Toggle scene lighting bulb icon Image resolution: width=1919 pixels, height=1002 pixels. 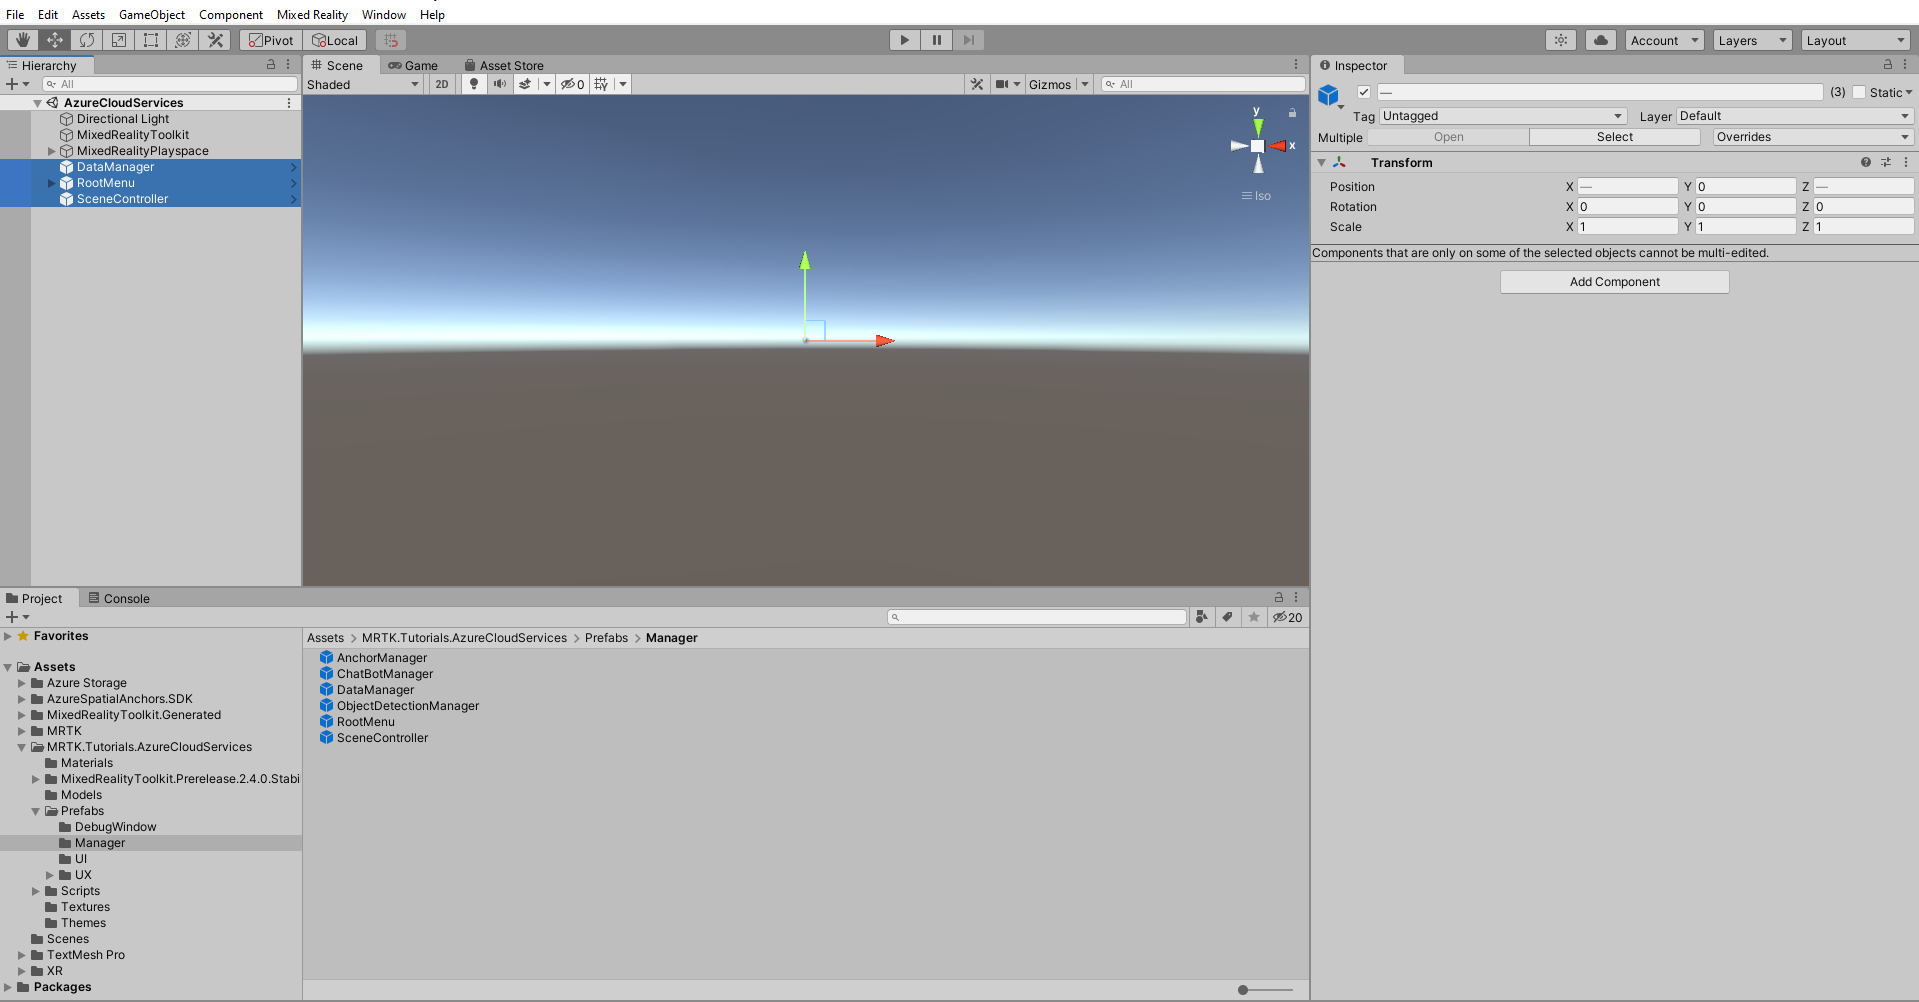tap(474, 84)
